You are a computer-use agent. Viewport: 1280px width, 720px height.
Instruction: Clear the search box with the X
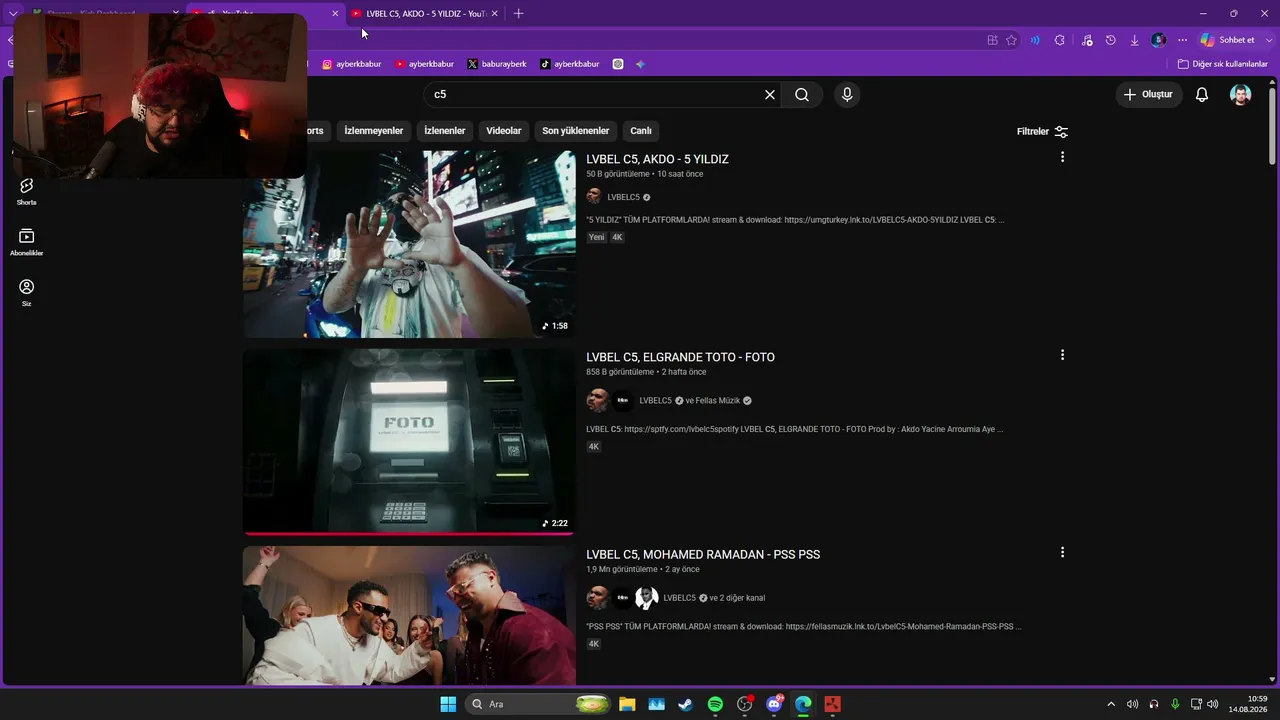[770, 95]
